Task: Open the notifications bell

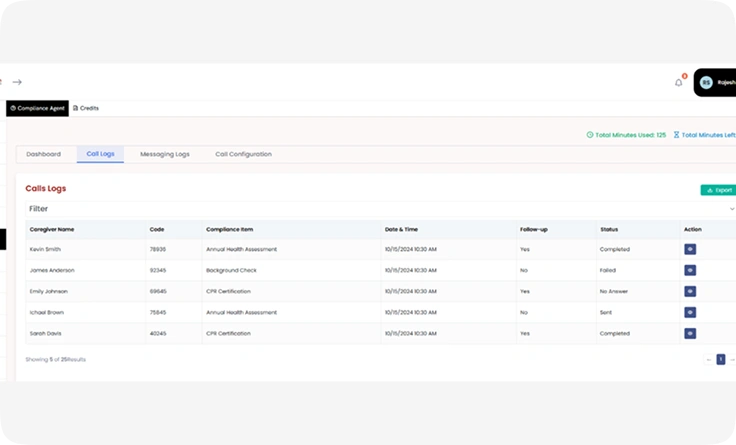Action: coord(679,83)
